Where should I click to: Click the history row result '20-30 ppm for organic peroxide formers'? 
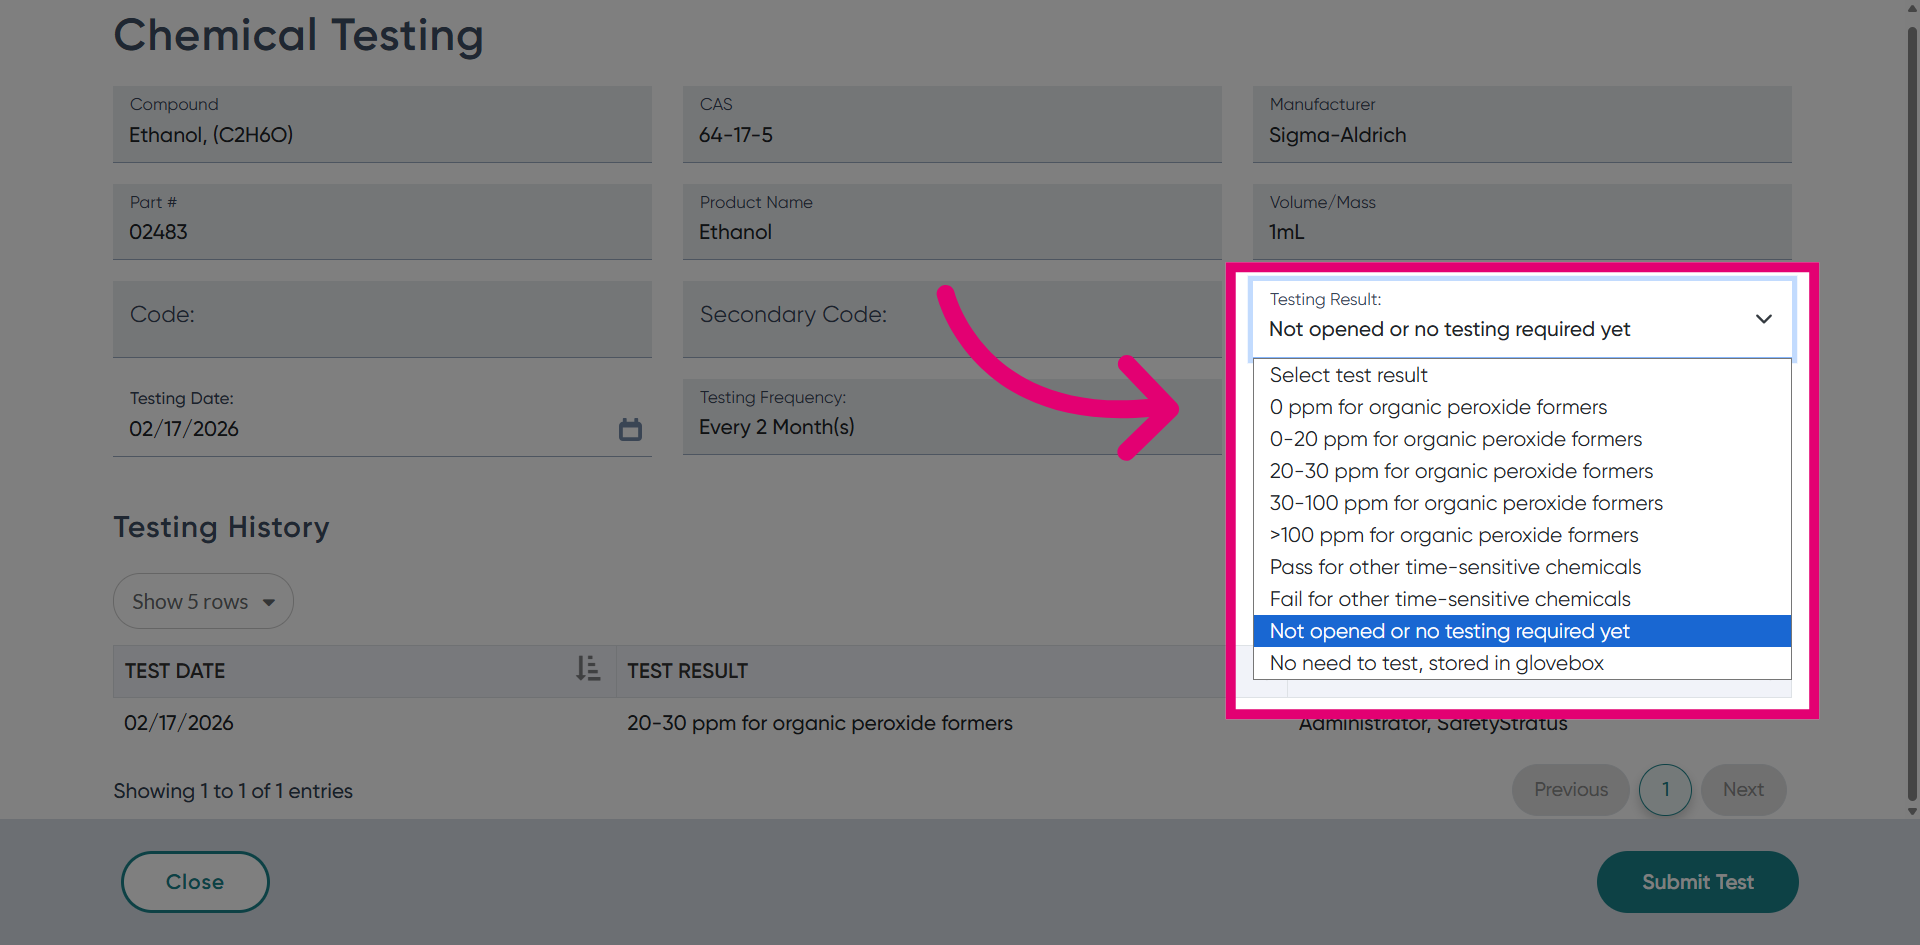pyautogui.click(x=820, y=723)
